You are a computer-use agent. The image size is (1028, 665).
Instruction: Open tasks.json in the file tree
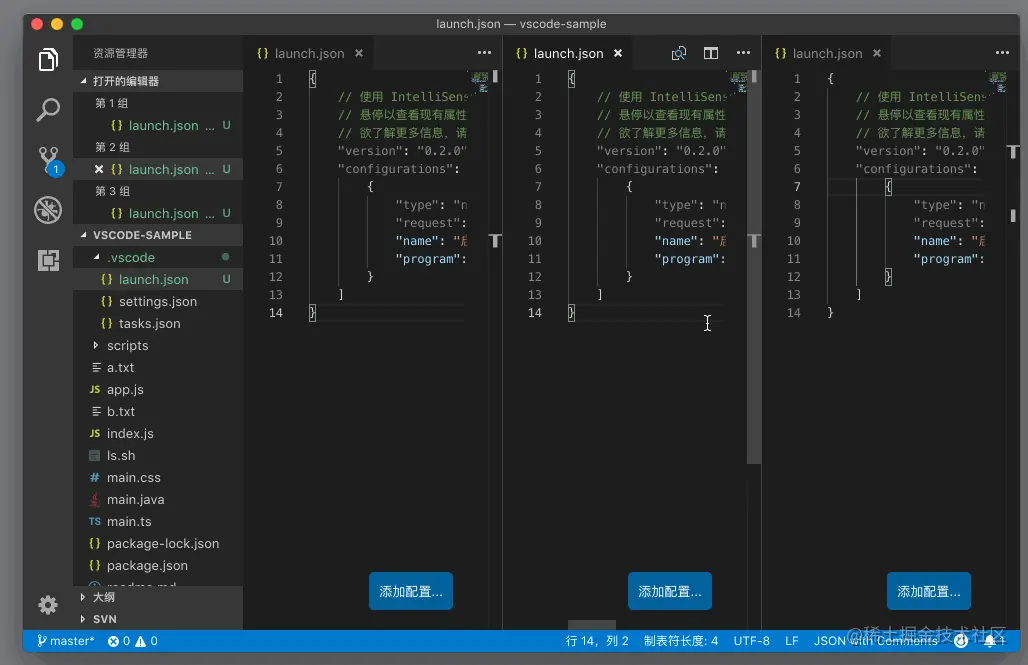point(158,323)
